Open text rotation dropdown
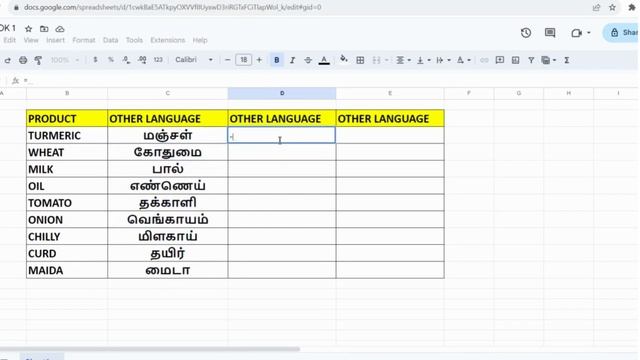This screenshot has width=640, height=360. [463, 60]
